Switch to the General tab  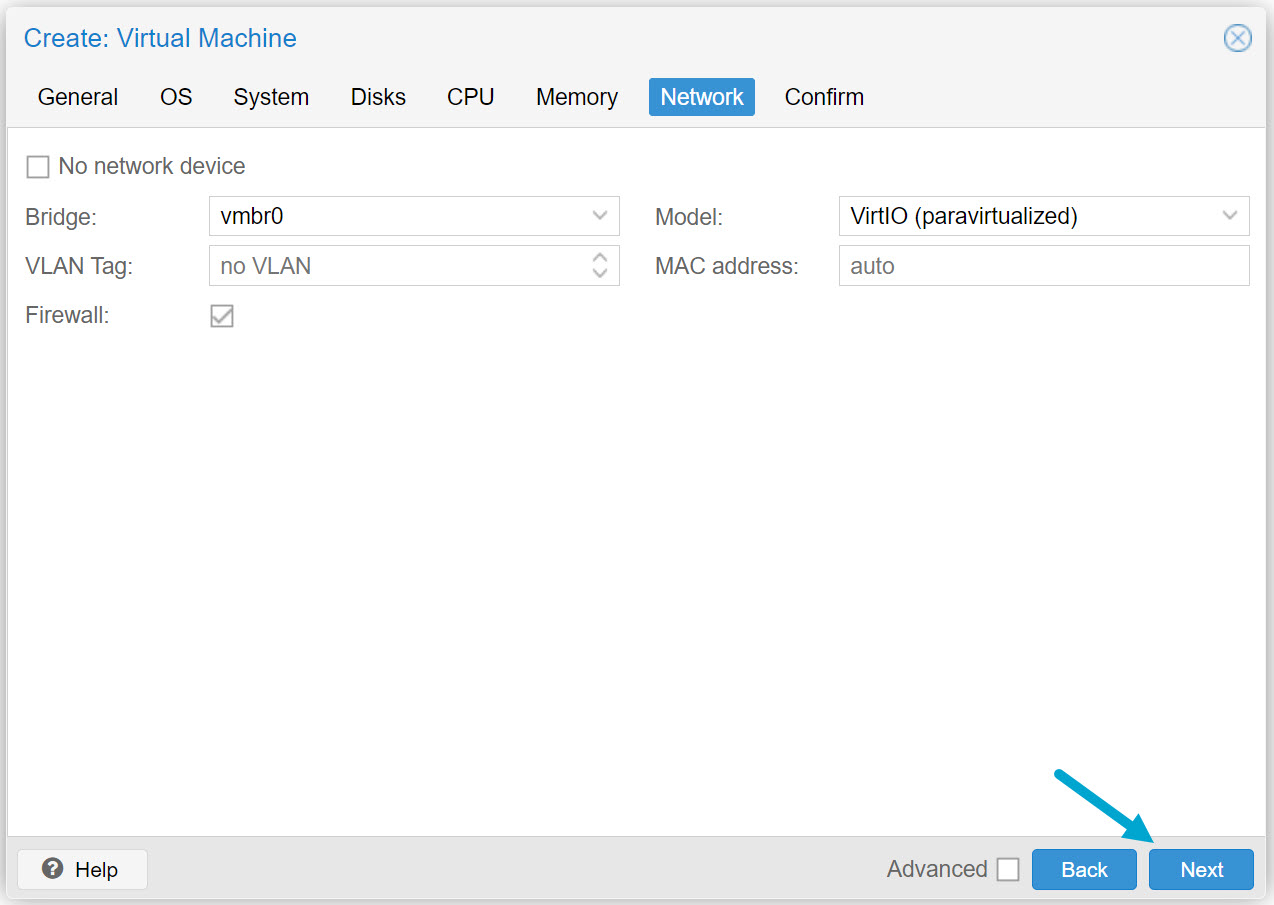77,96
